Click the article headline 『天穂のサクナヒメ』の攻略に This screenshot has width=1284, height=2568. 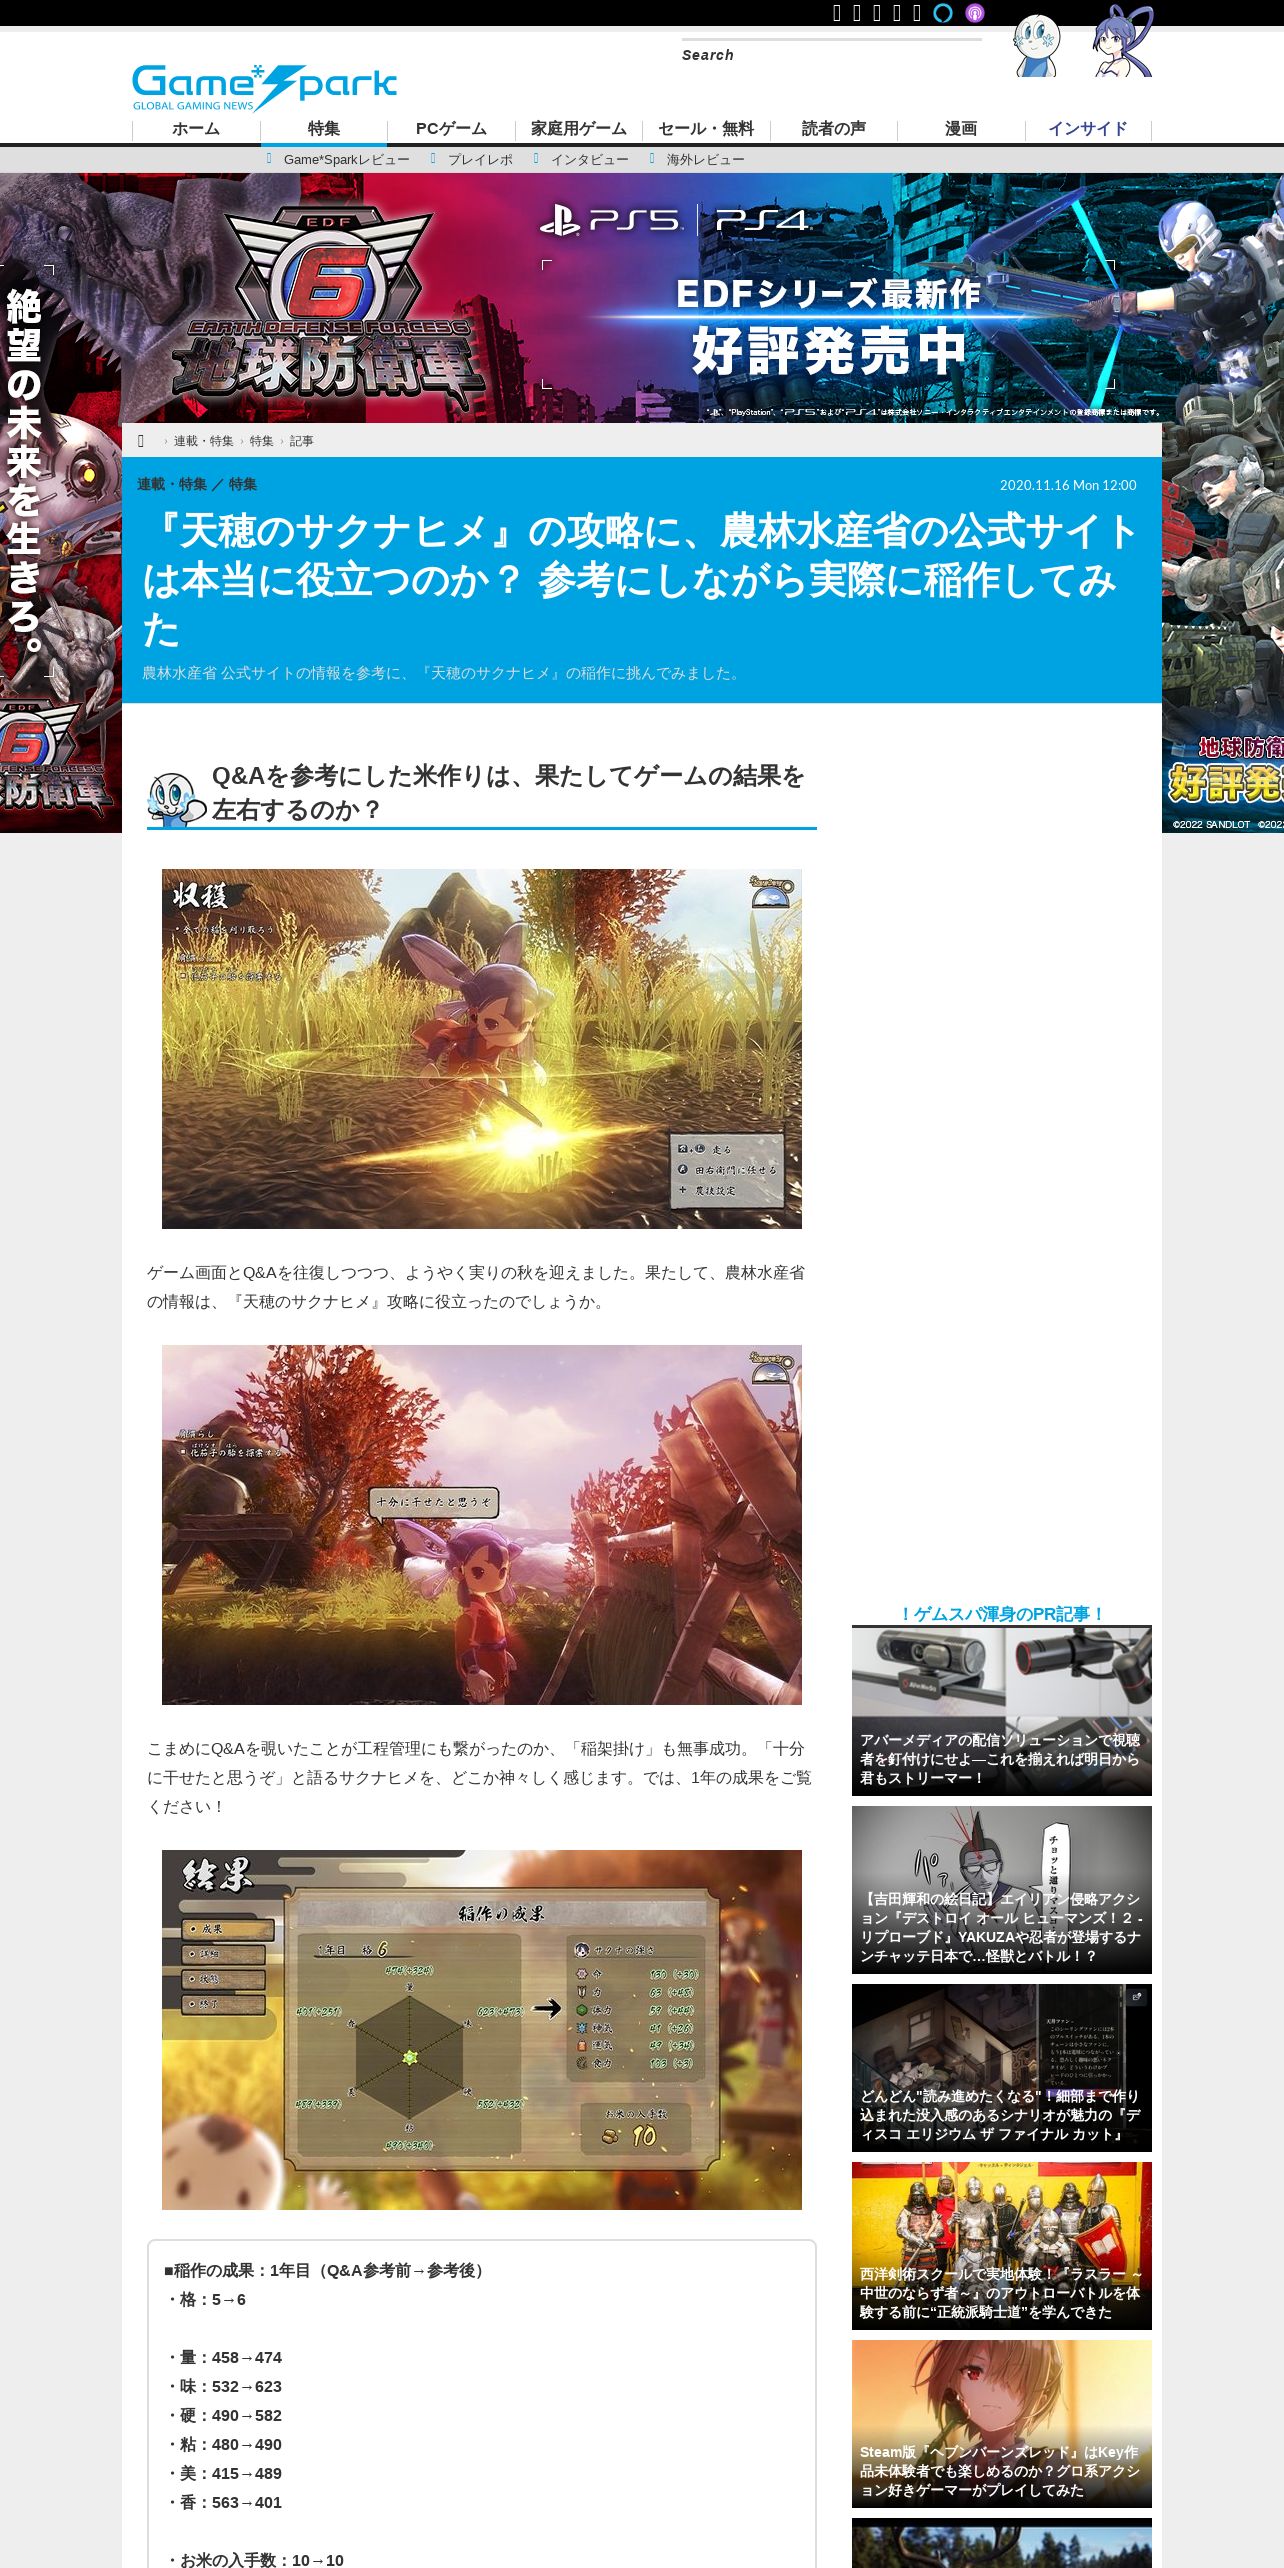[642, 580]
